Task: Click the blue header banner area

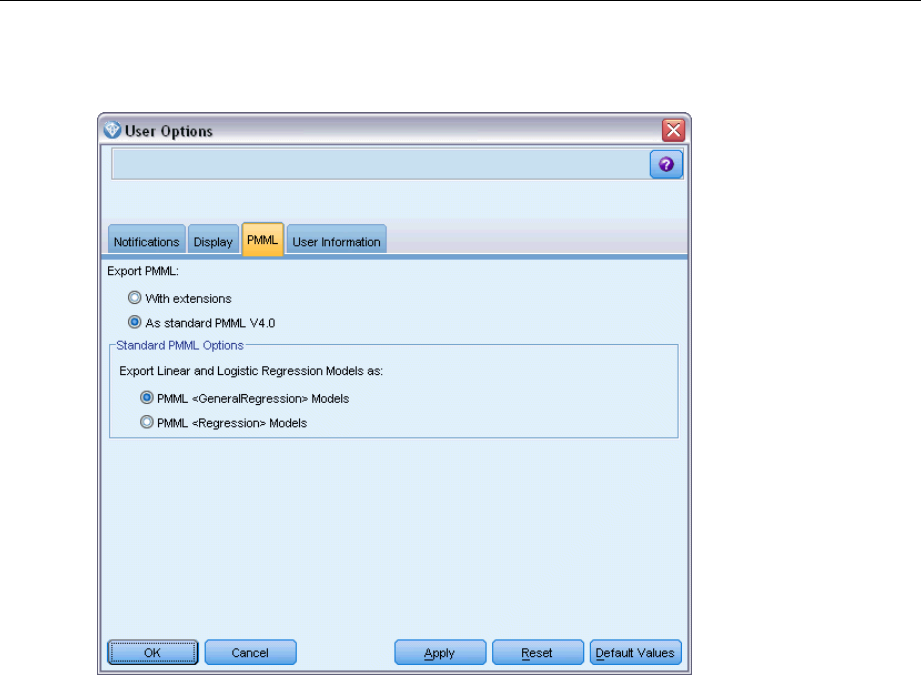Action: point(378,165)
